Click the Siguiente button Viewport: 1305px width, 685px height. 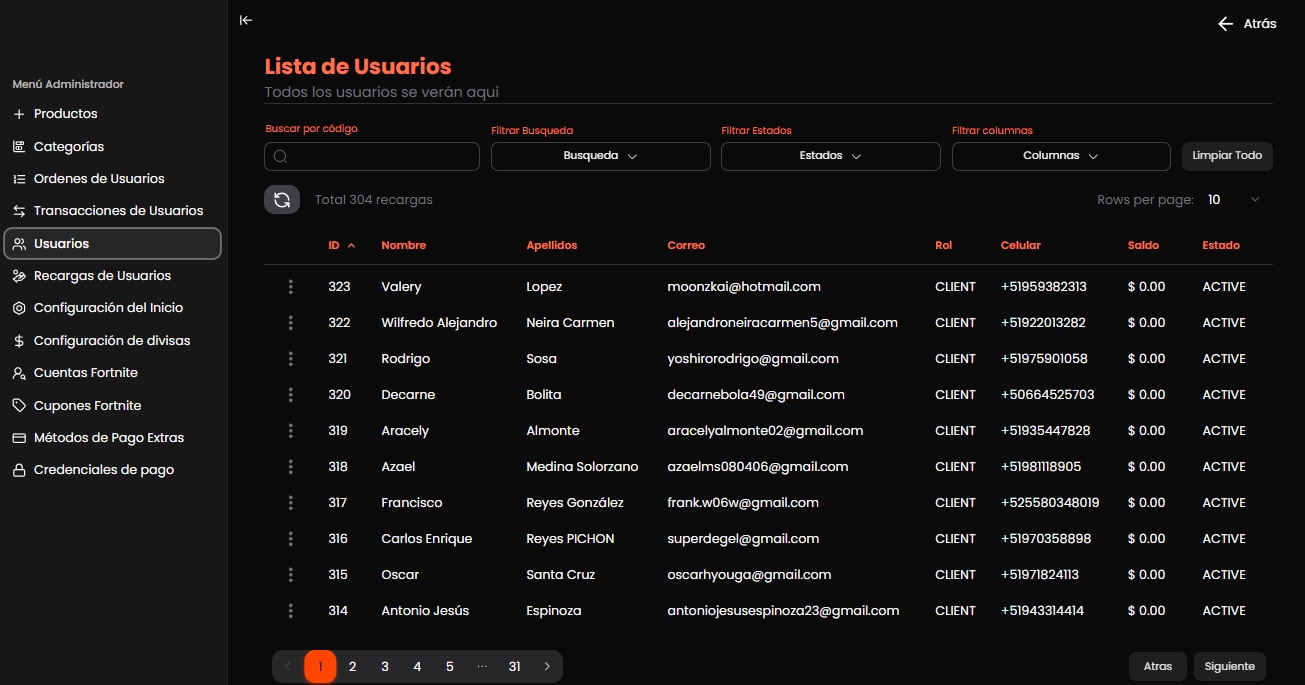click(x=1230, y=666)
